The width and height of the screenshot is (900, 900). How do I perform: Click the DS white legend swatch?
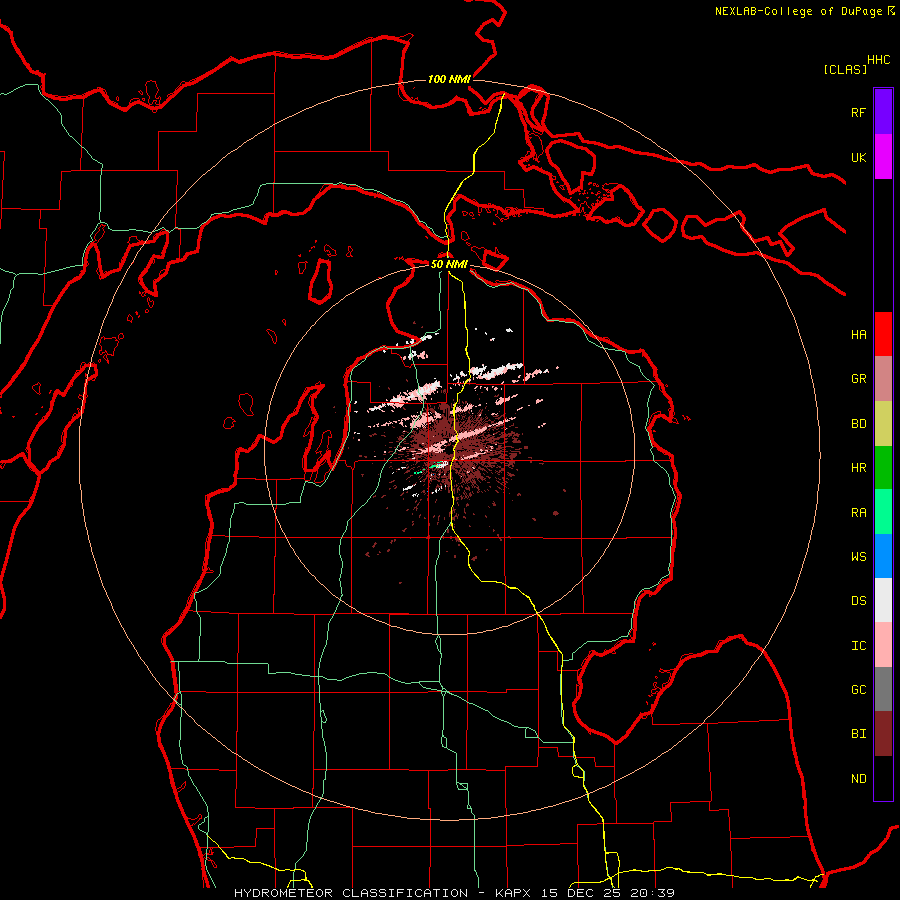pyautogui.click(x=883, y=600)
